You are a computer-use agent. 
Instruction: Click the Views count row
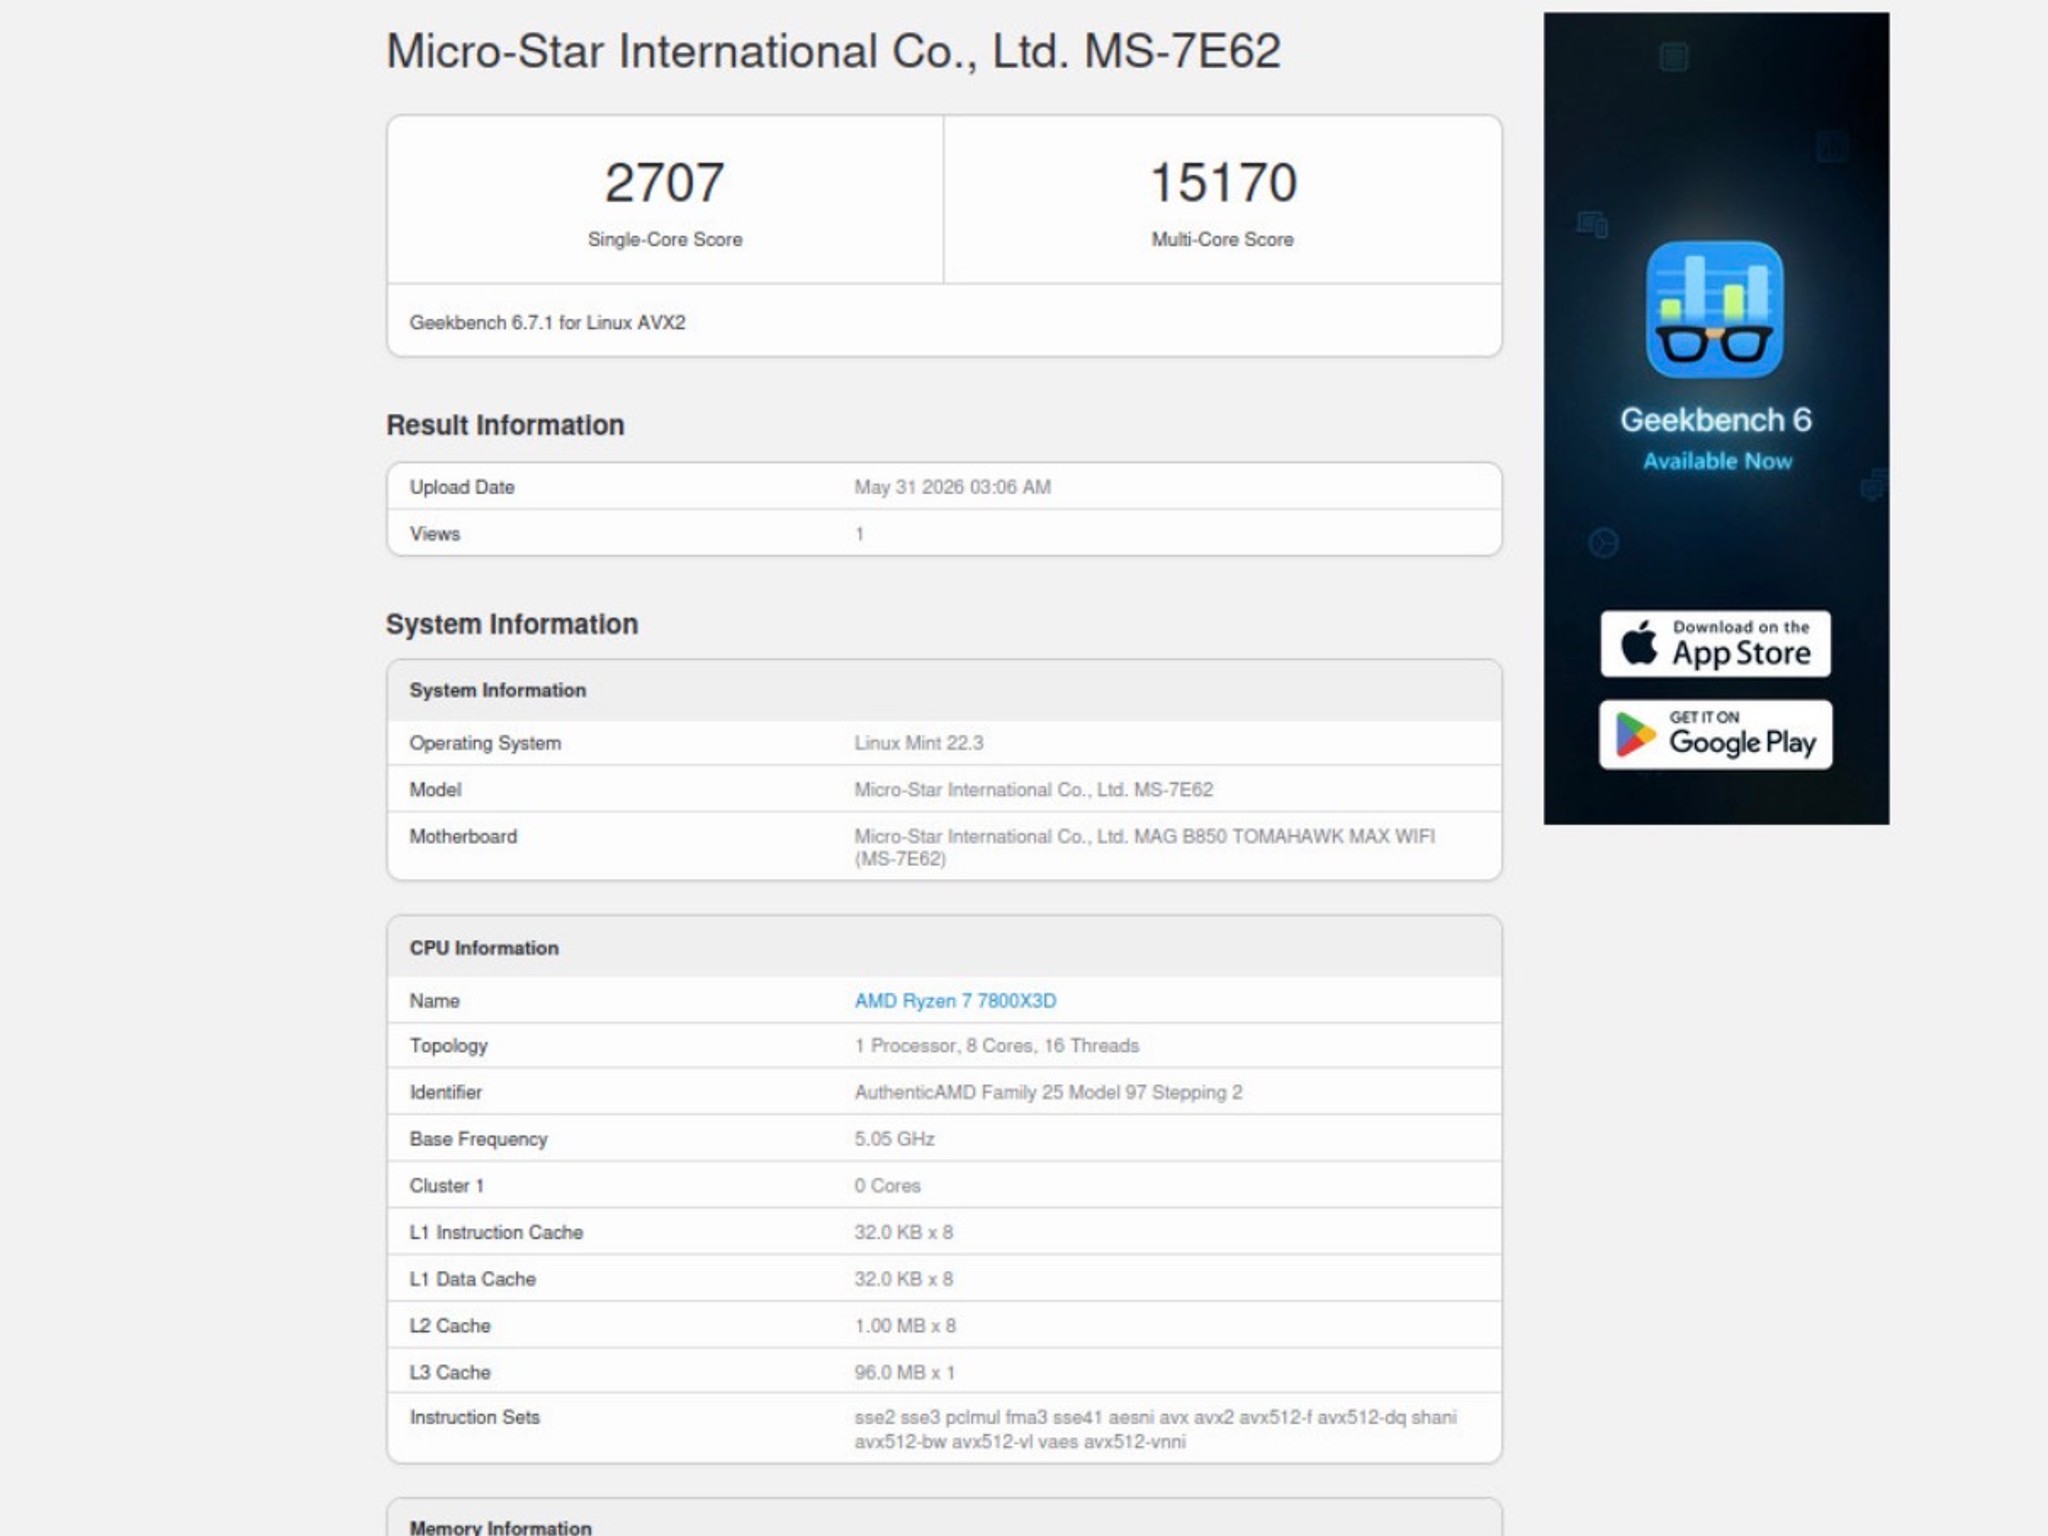(x=944, y=533)
